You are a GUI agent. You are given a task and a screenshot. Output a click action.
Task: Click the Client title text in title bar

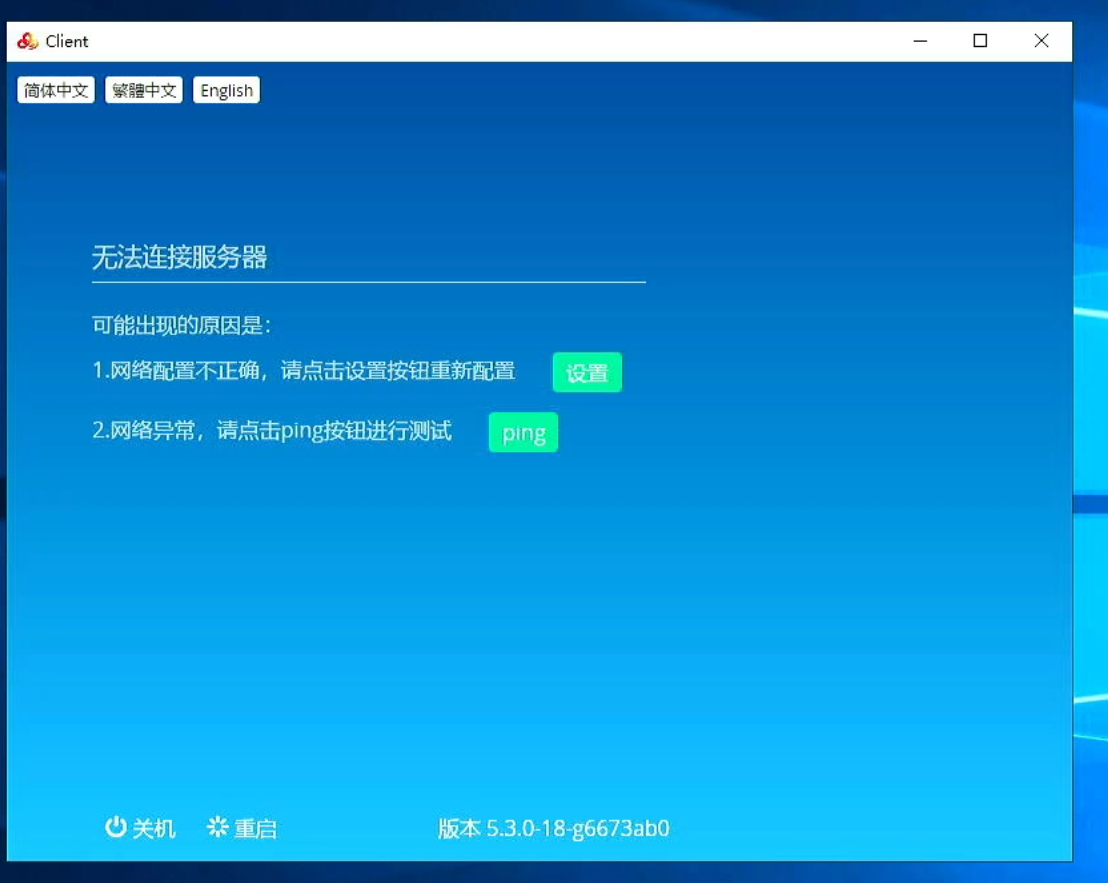[x=67, y=41]
